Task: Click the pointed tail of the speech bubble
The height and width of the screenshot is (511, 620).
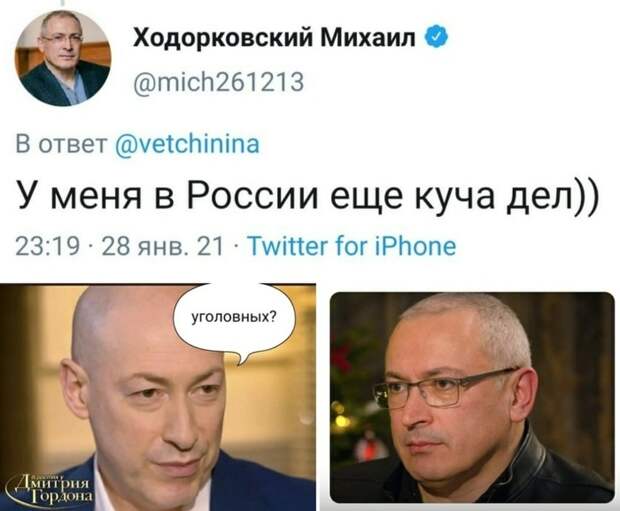Action: click(x=242, y=358)
